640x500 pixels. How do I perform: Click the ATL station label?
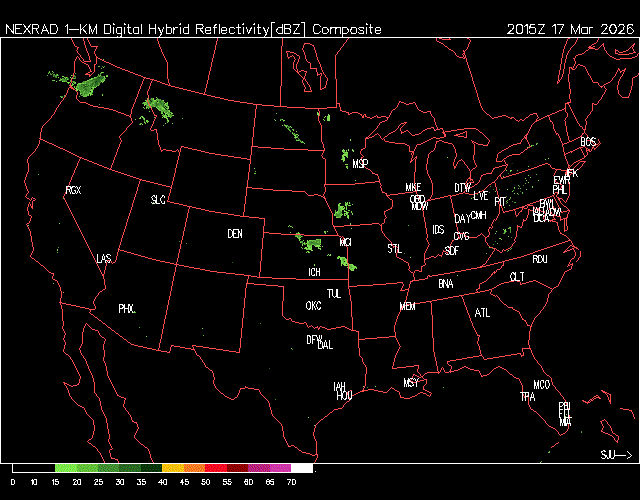click(483, 313)
